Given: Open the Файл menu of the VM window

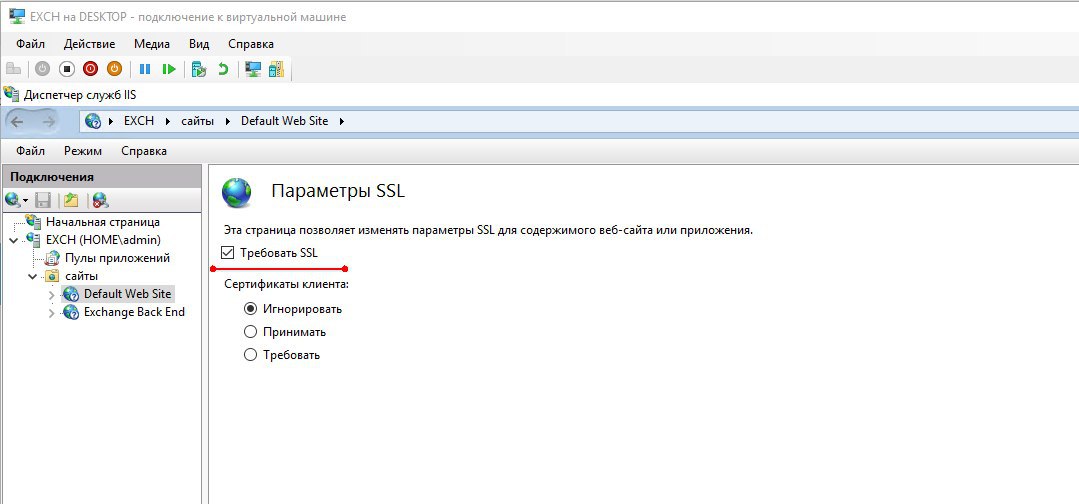Looking at the screenshot, I should tap(30, 44).
